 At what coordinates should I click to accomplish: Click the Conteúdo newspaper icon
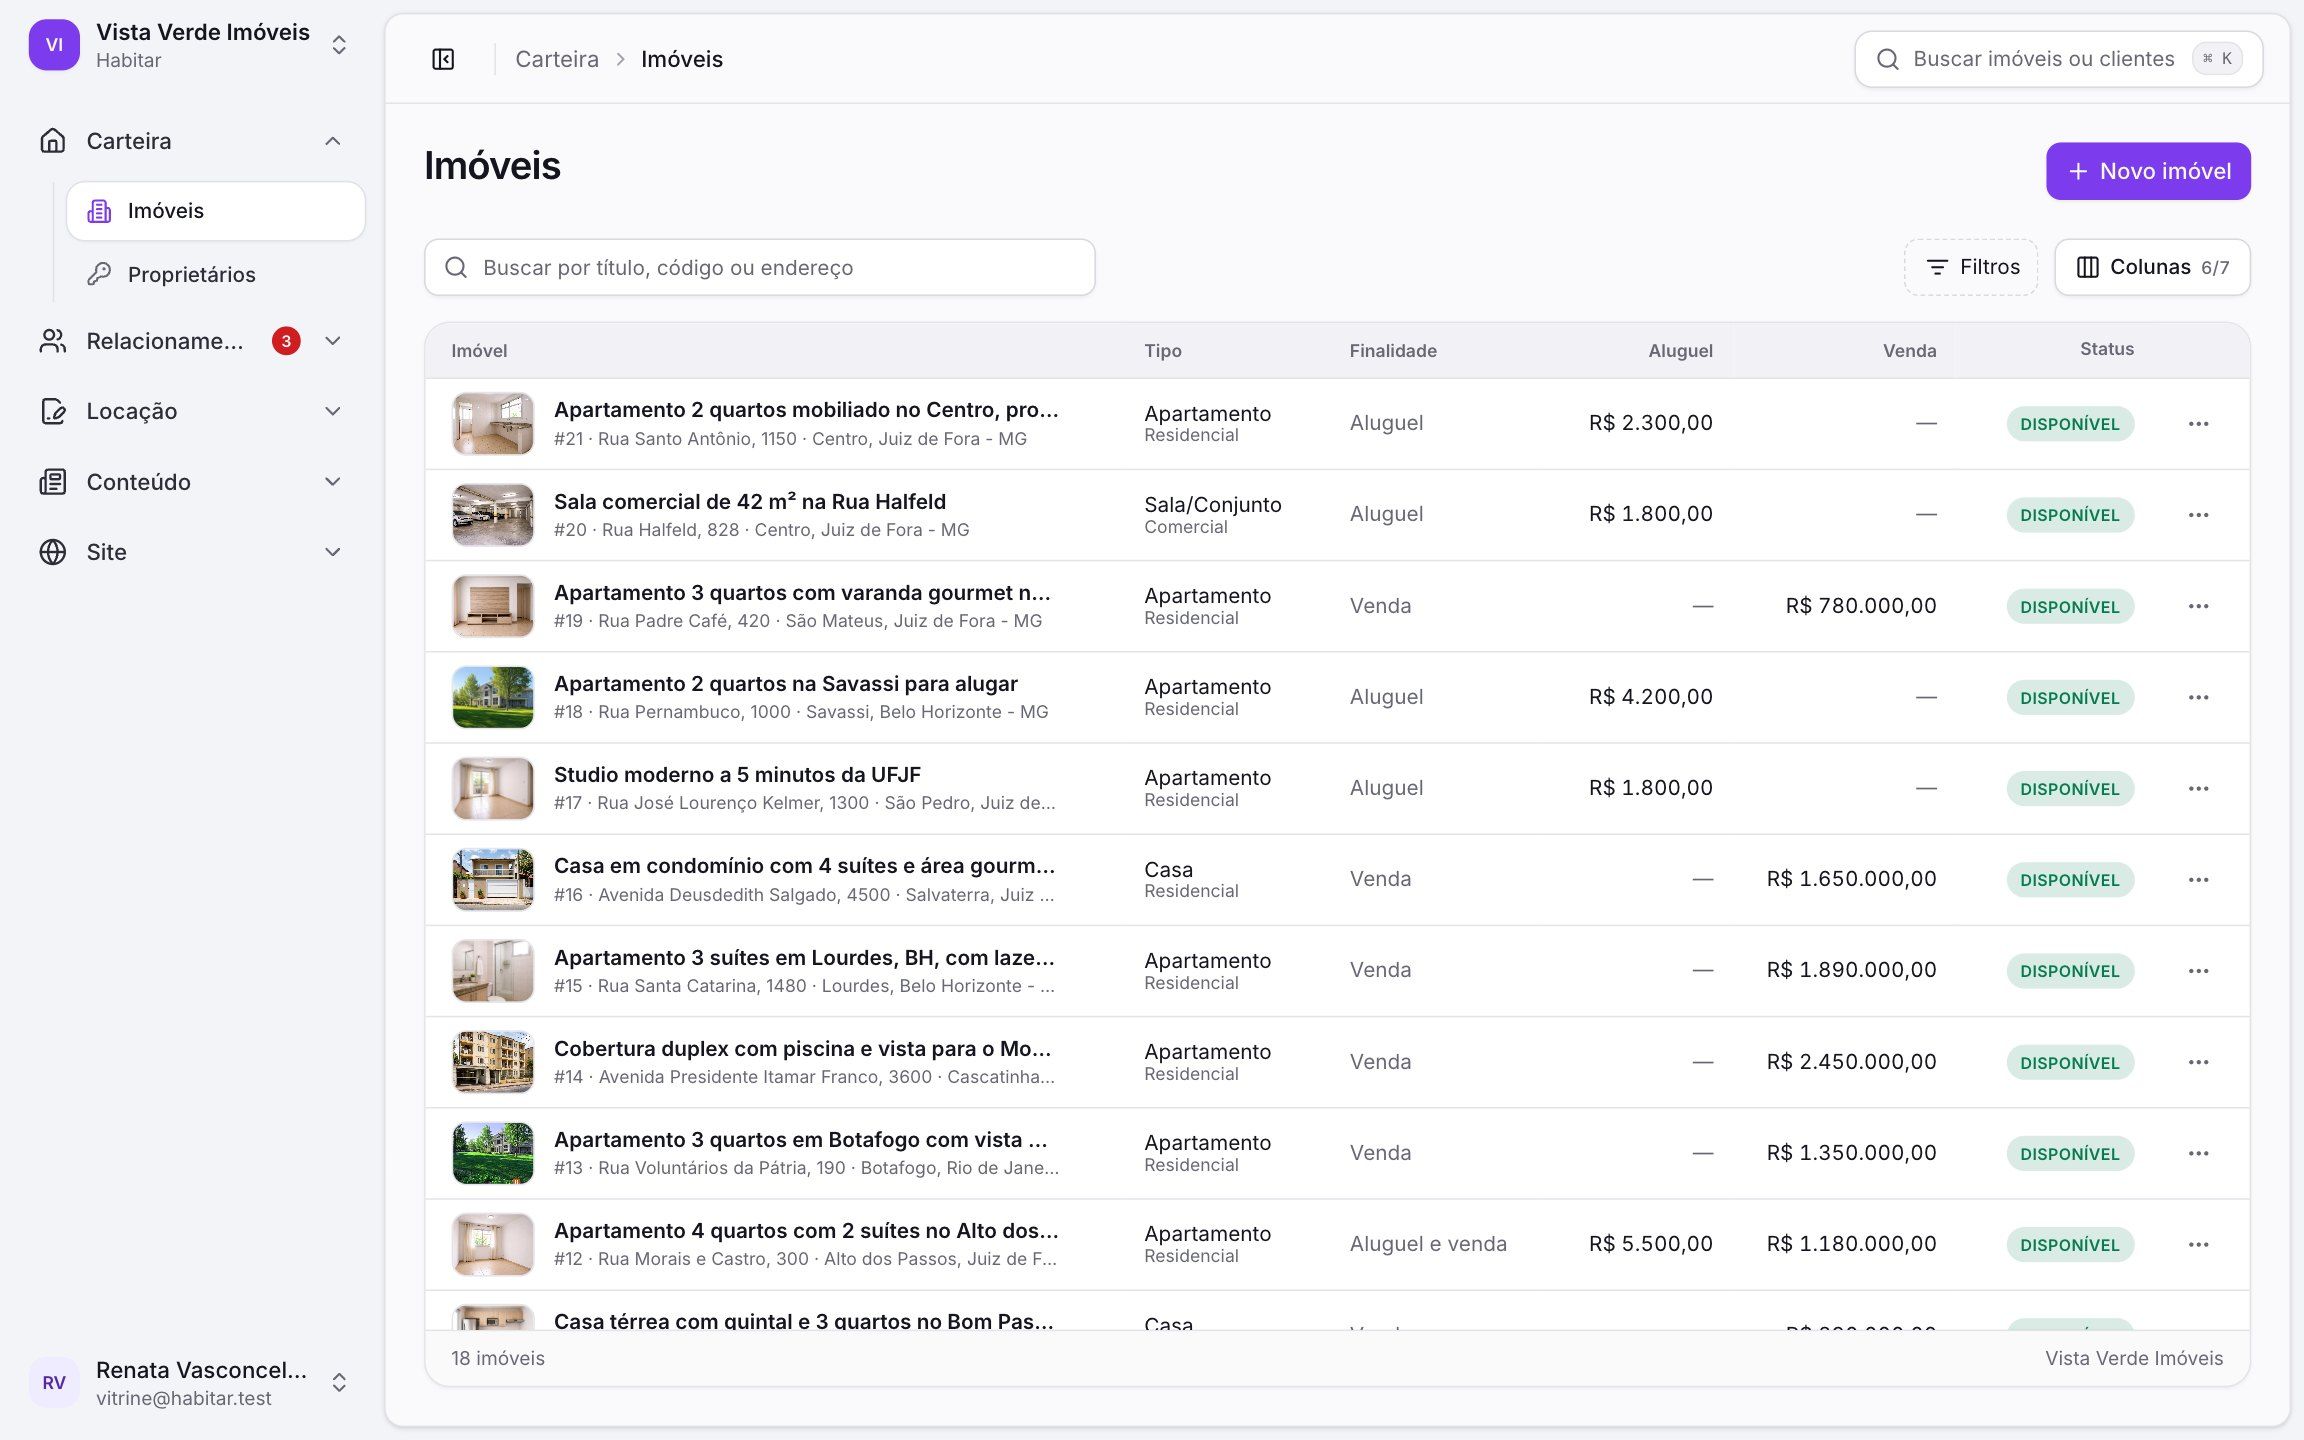[53, 482]
